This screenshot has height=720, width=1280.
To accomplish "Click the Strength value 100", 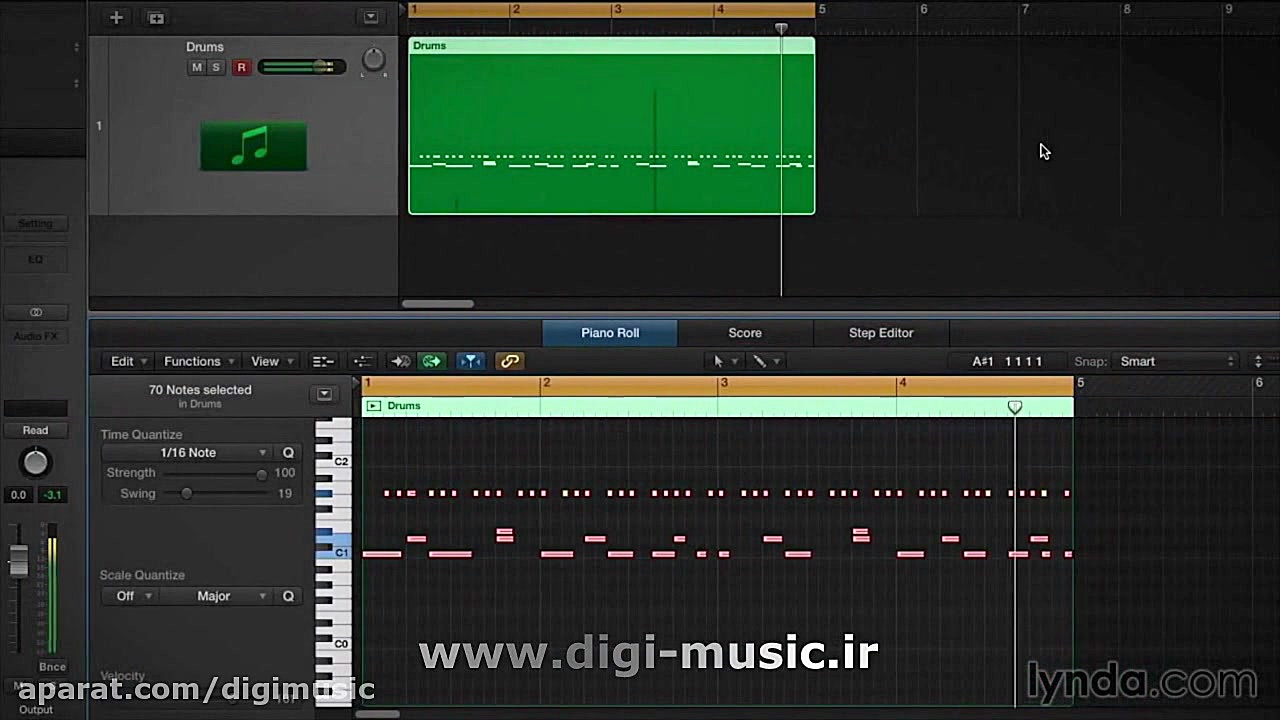I will (x=285, y=473).
